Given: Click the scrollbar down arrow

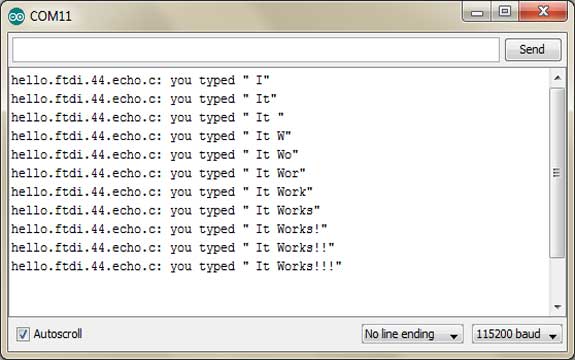Looking at the screenshot, I should click(557, 307).
